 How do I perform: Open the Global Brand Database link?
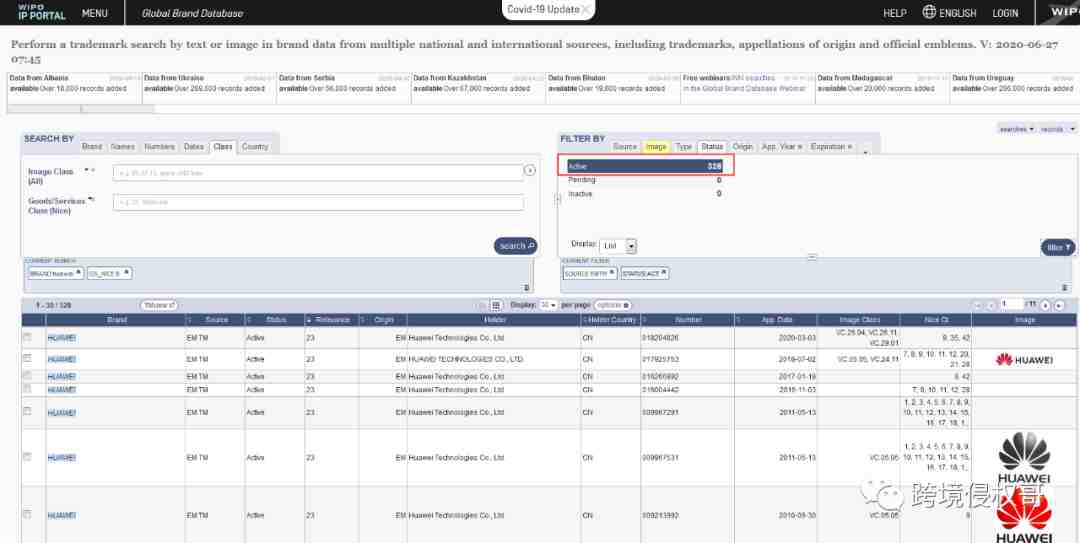[191, 13]
